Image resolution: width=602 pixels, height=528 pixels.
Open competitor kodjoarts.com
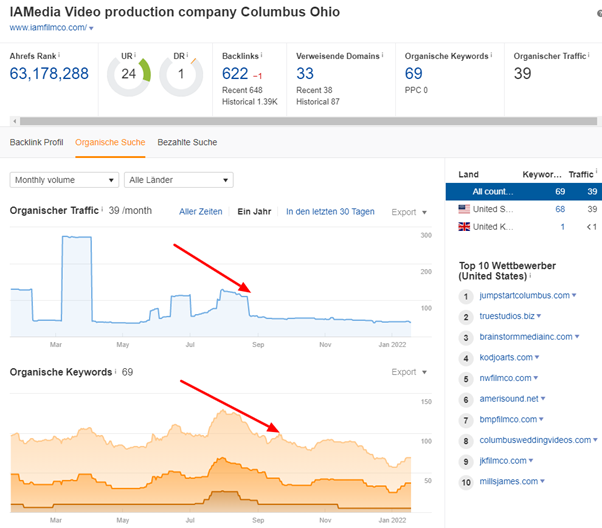(506, 358)
